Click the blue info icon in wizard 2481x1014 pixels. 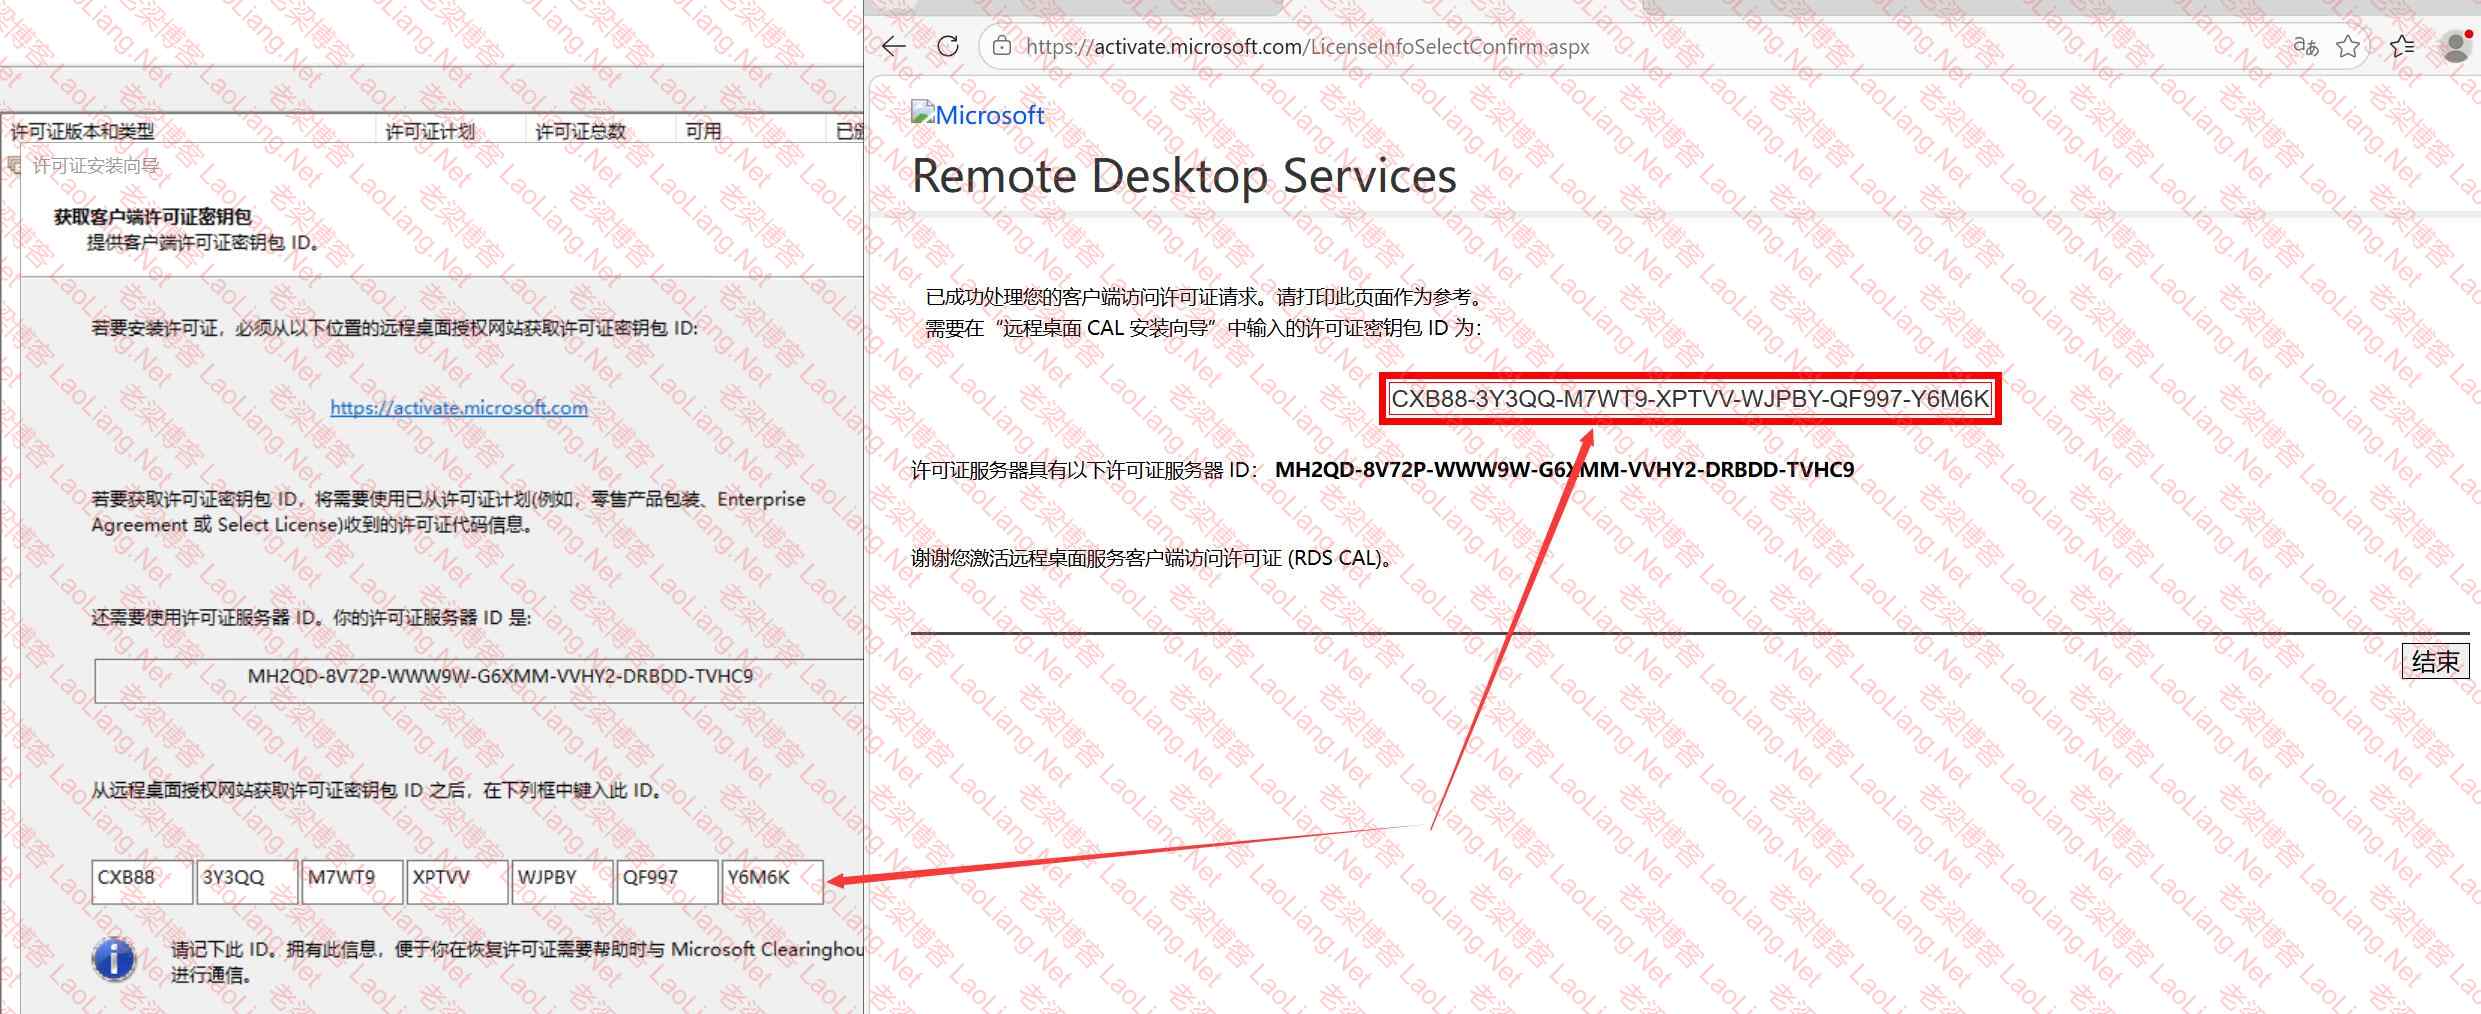[114, 960]
